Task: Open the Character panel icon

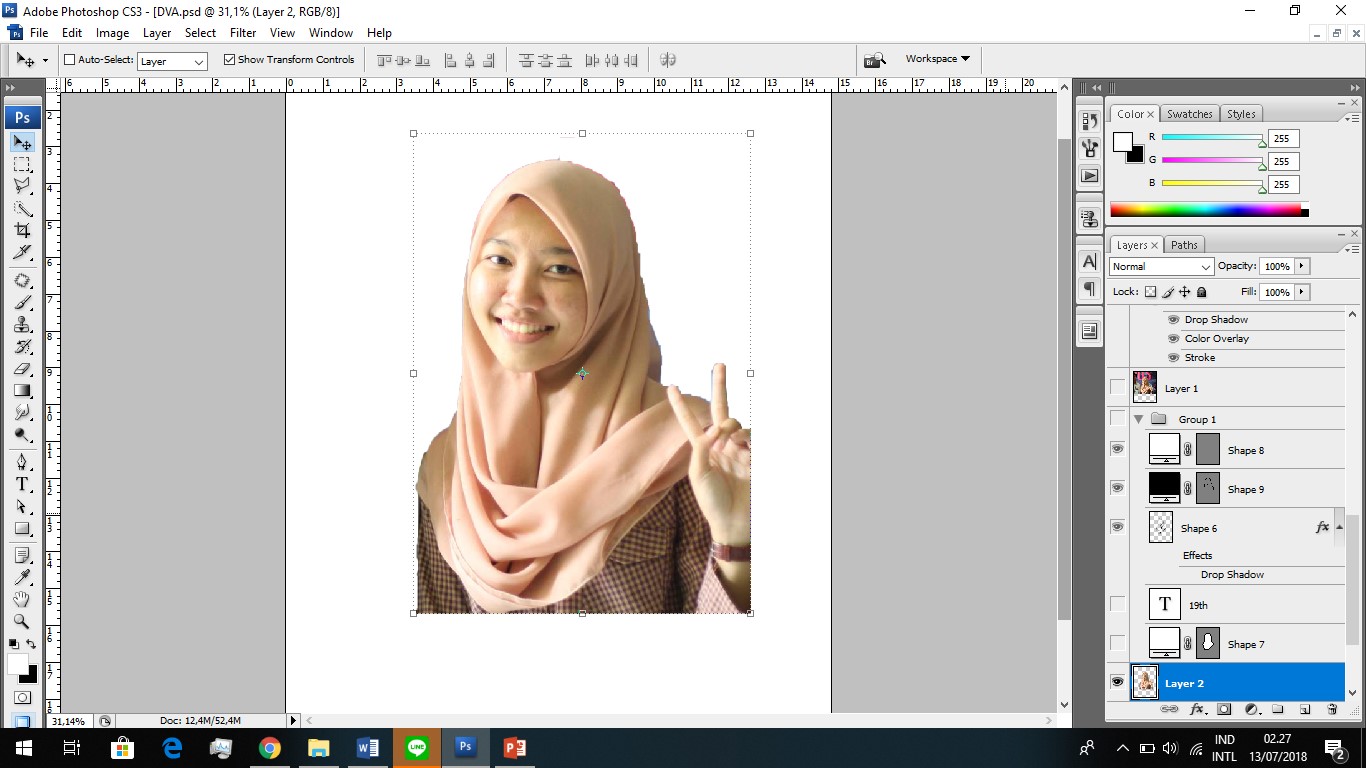Action: point(1090,262)
